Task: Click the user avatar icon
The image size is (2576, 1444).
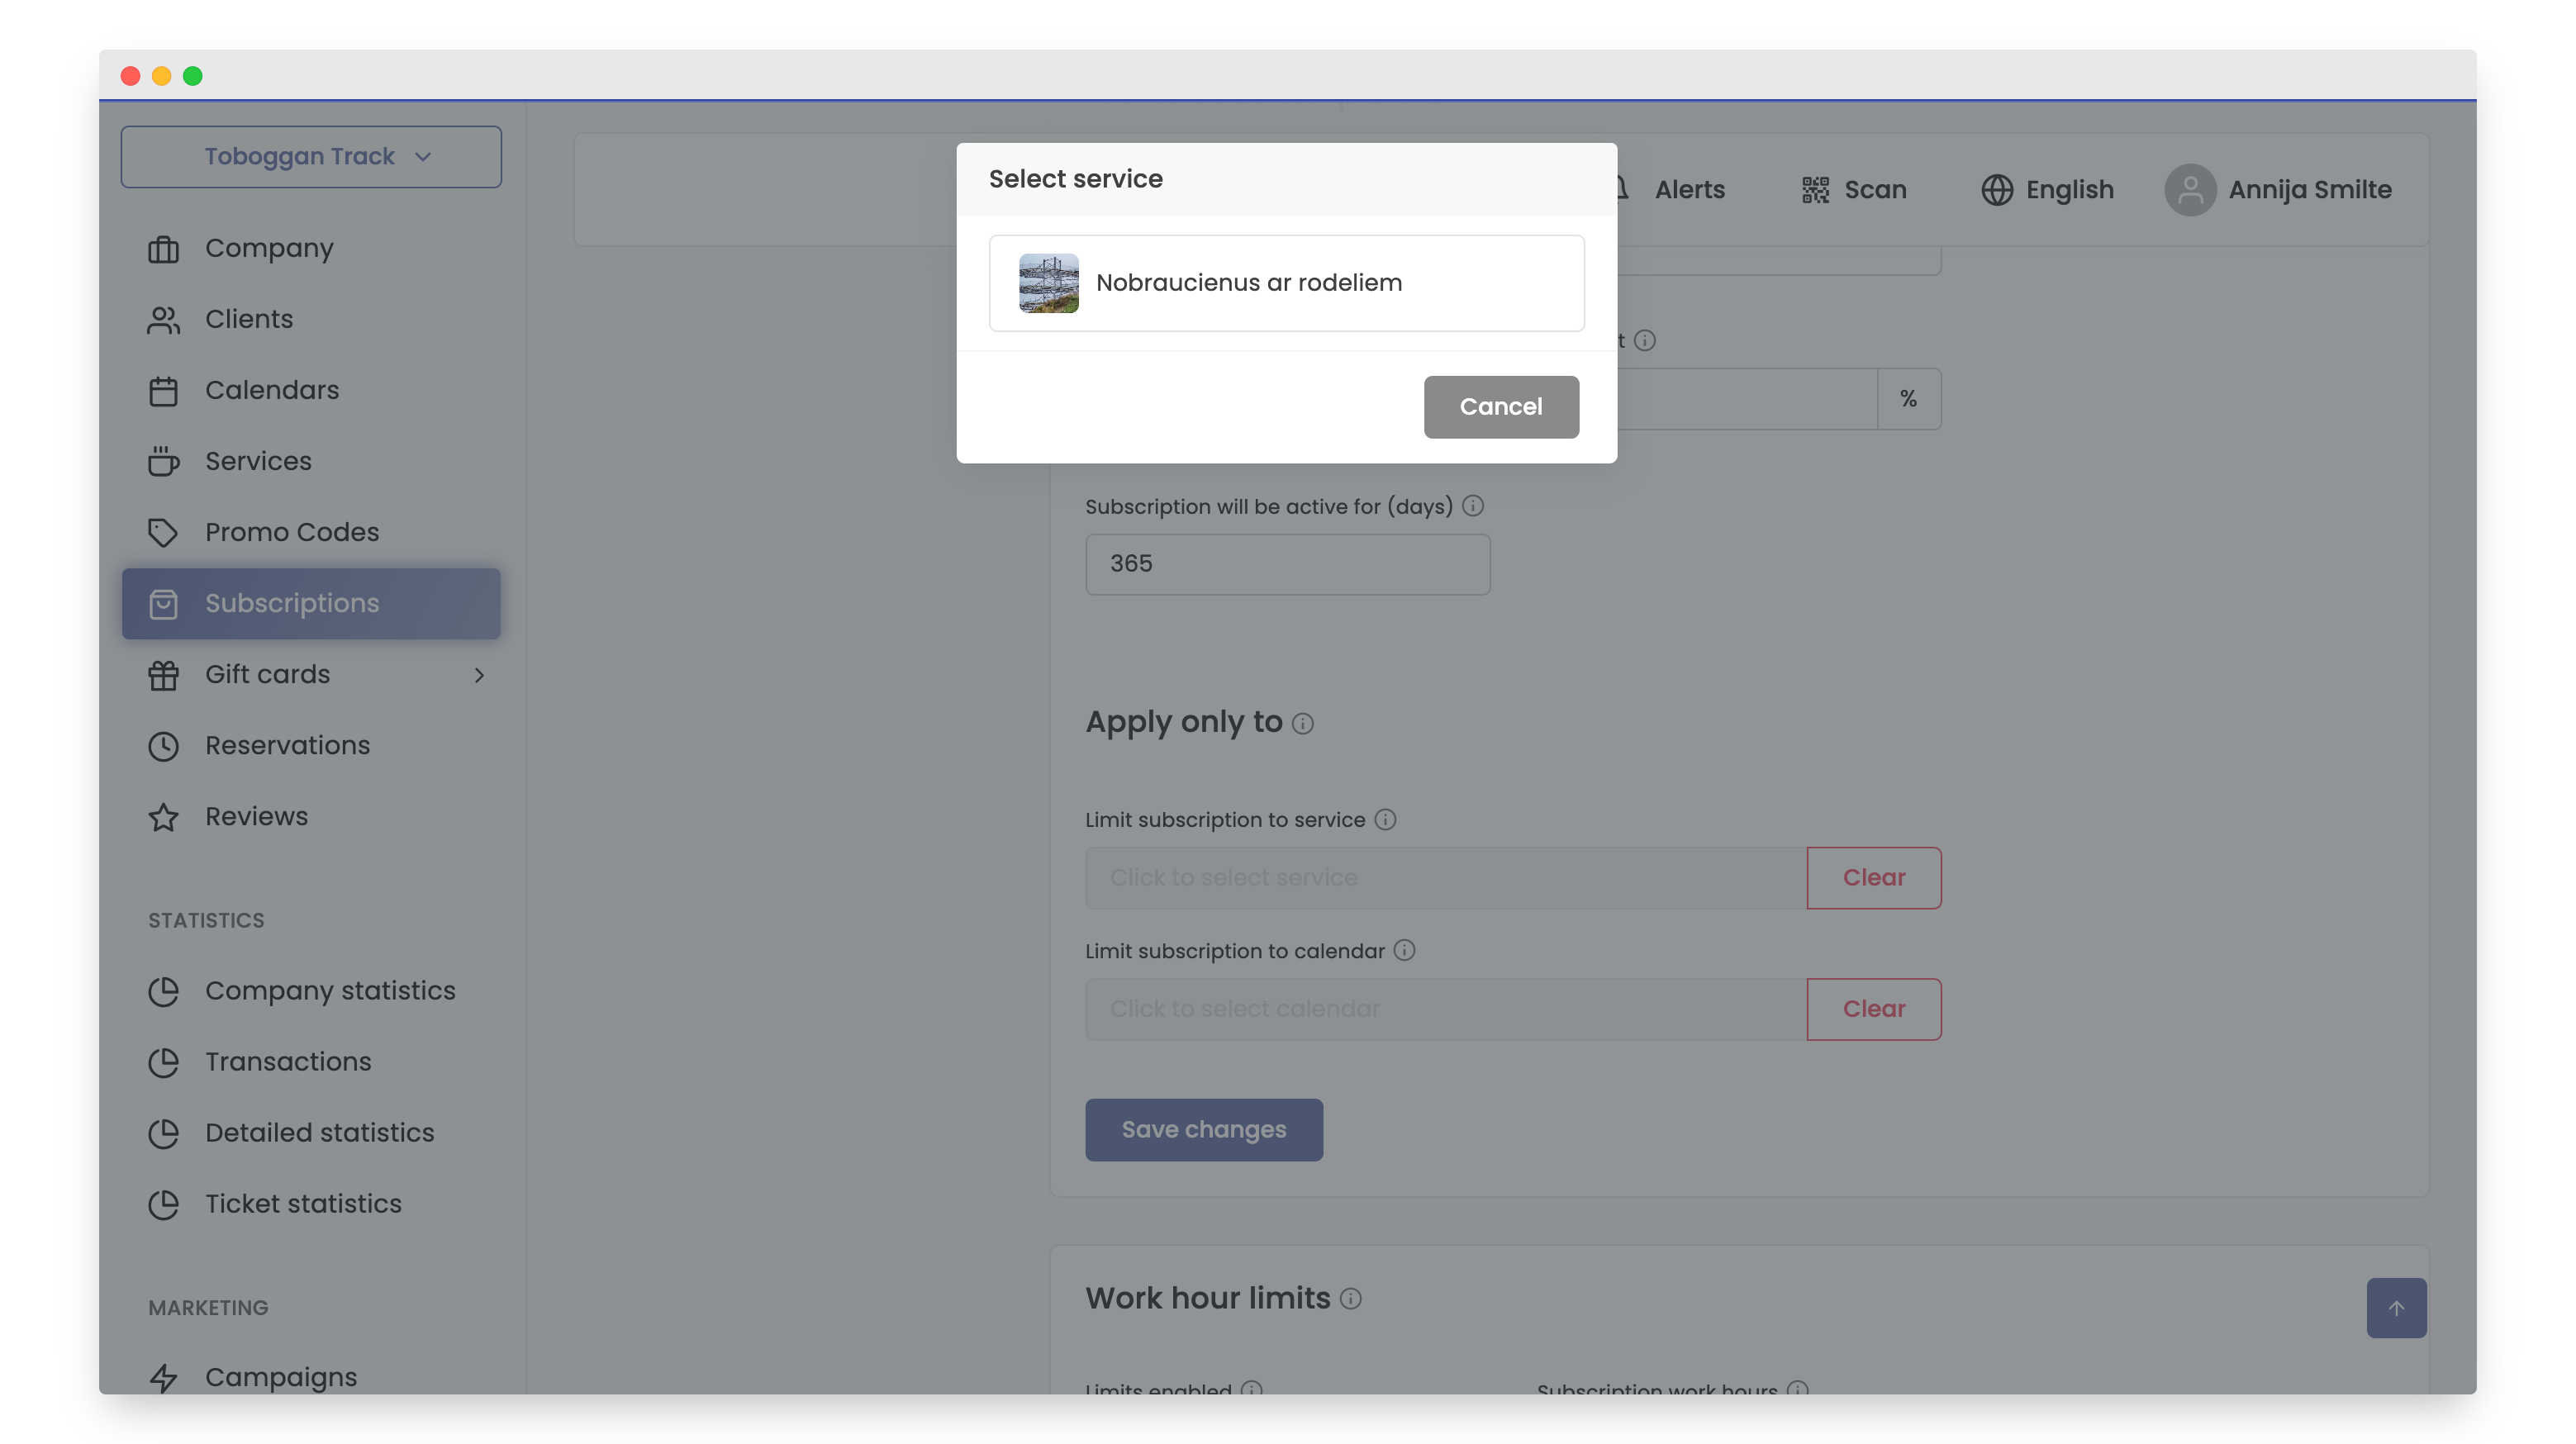Action: tap(2189, 190)
